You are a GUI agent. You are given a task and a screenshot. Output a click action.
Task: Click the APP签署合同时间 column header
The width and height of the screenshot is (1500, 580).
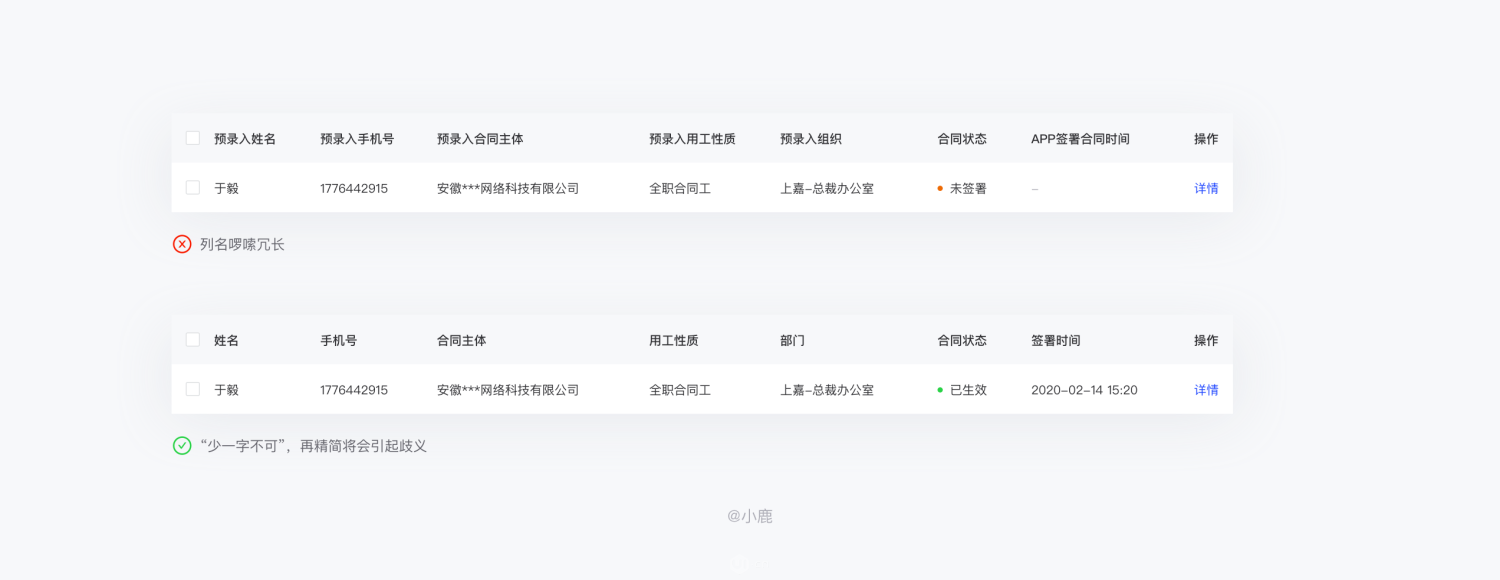(x=1080, y=139)
